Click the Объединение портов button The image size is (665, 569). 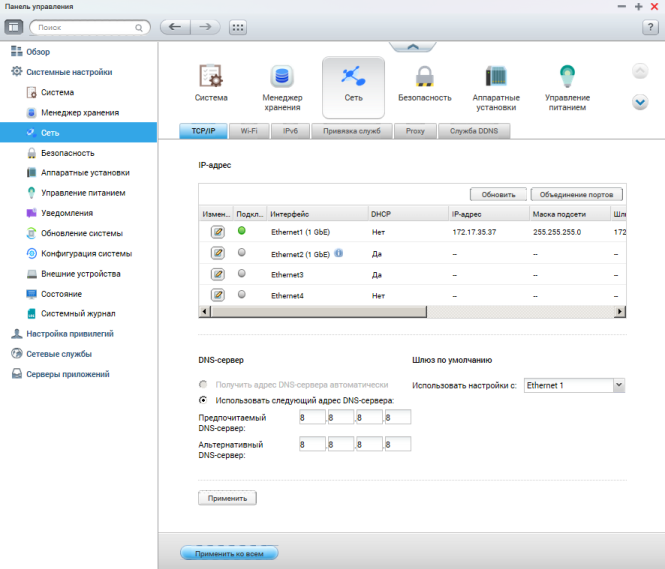tap(576, 195)
